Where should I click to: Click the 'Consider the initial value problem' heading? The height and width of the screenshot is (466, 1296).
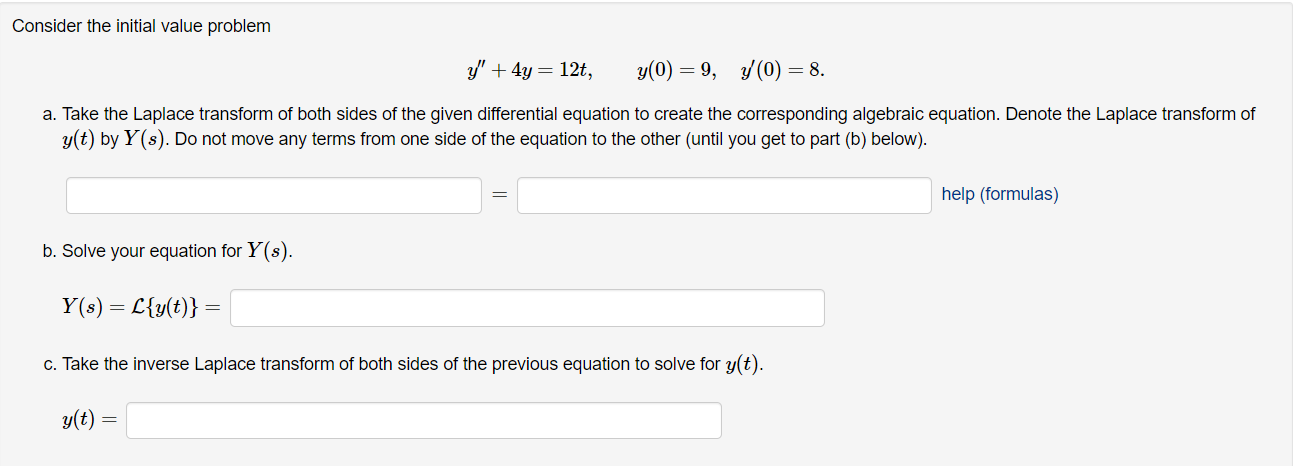point(141,26)
